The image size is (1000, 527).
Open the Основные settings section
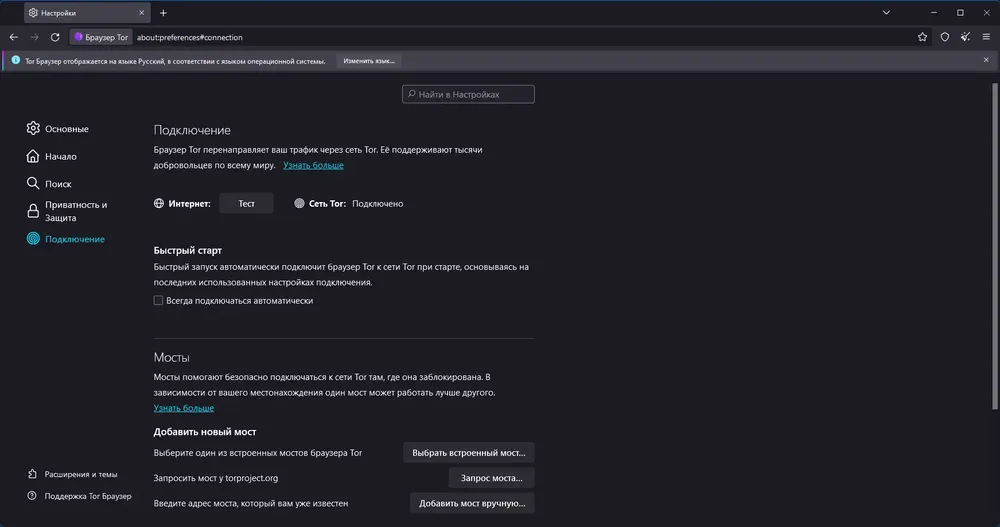pos(57,128)
